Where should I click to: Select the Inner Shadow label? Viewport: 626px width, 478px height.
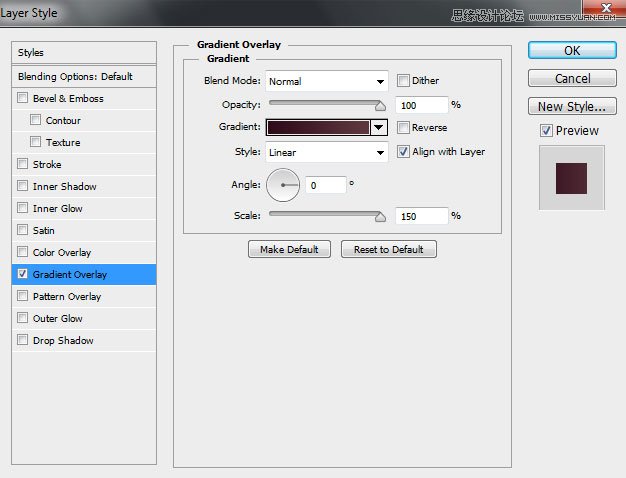click(x=65, y=186)
